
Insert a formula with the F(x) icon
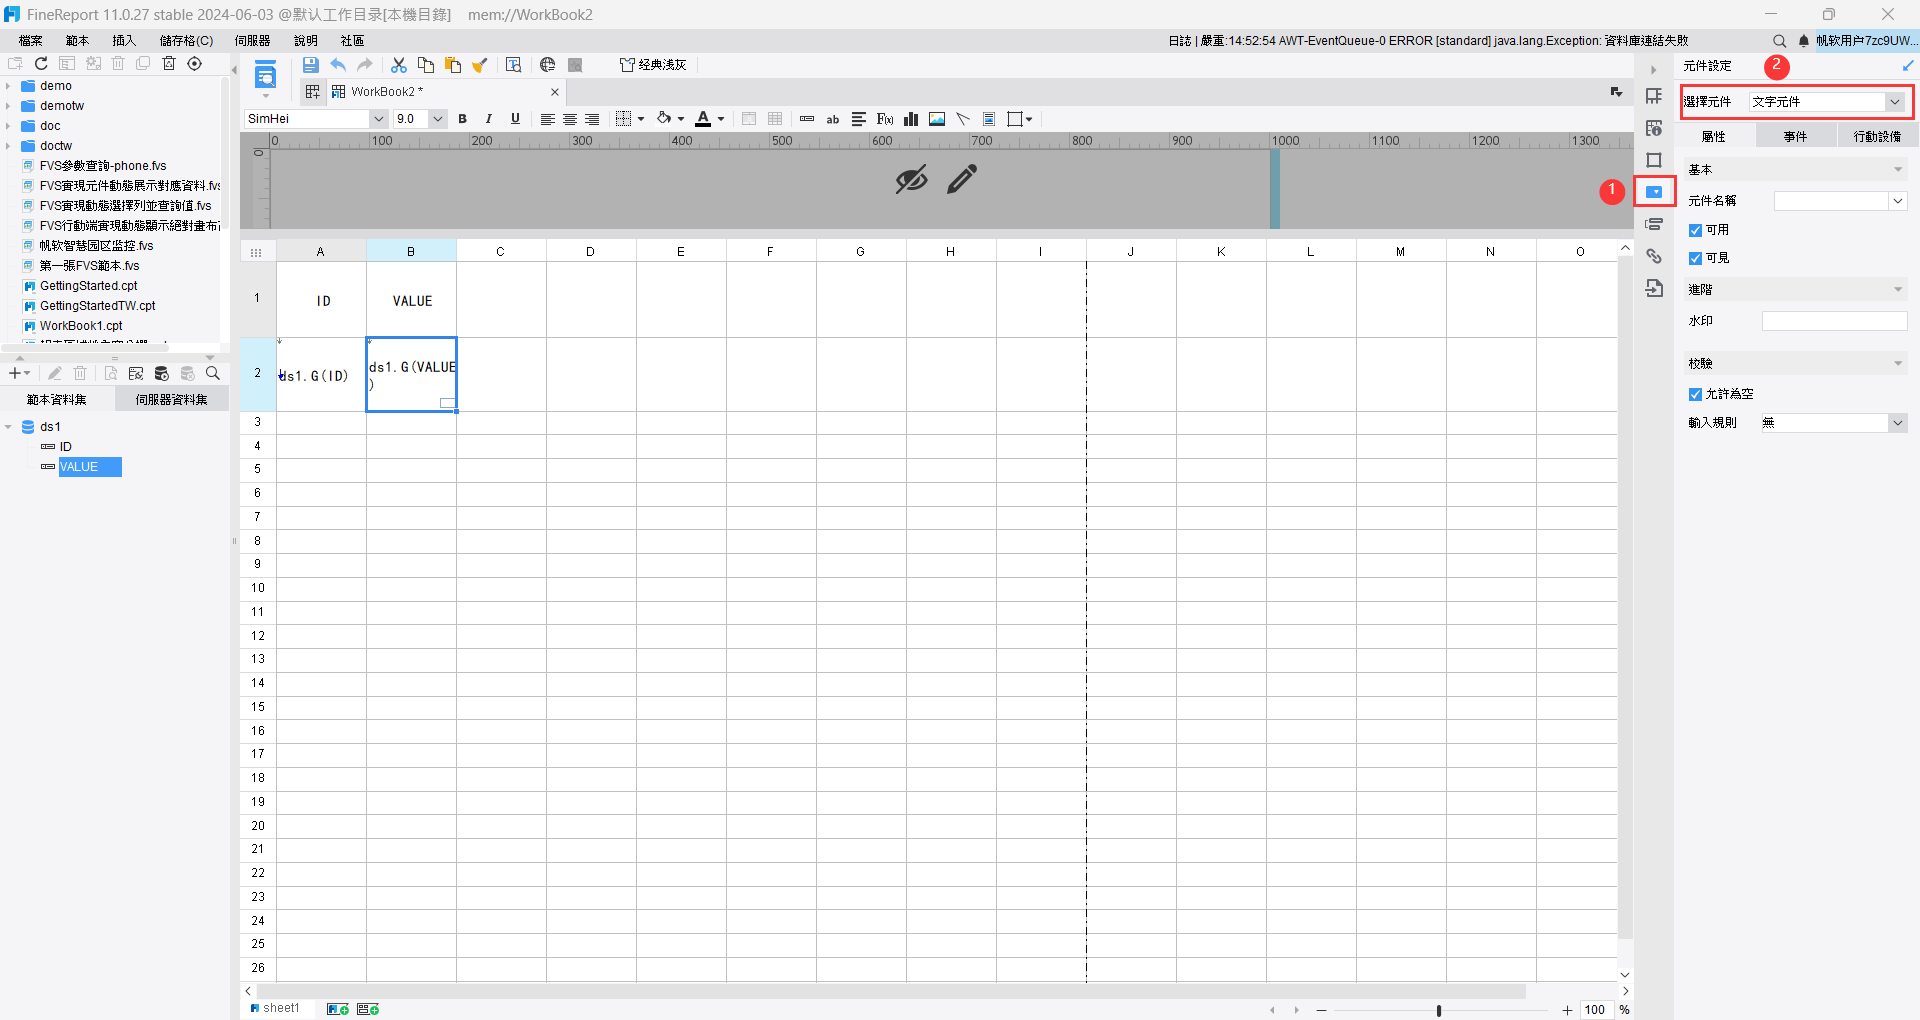tap(885, 119)
